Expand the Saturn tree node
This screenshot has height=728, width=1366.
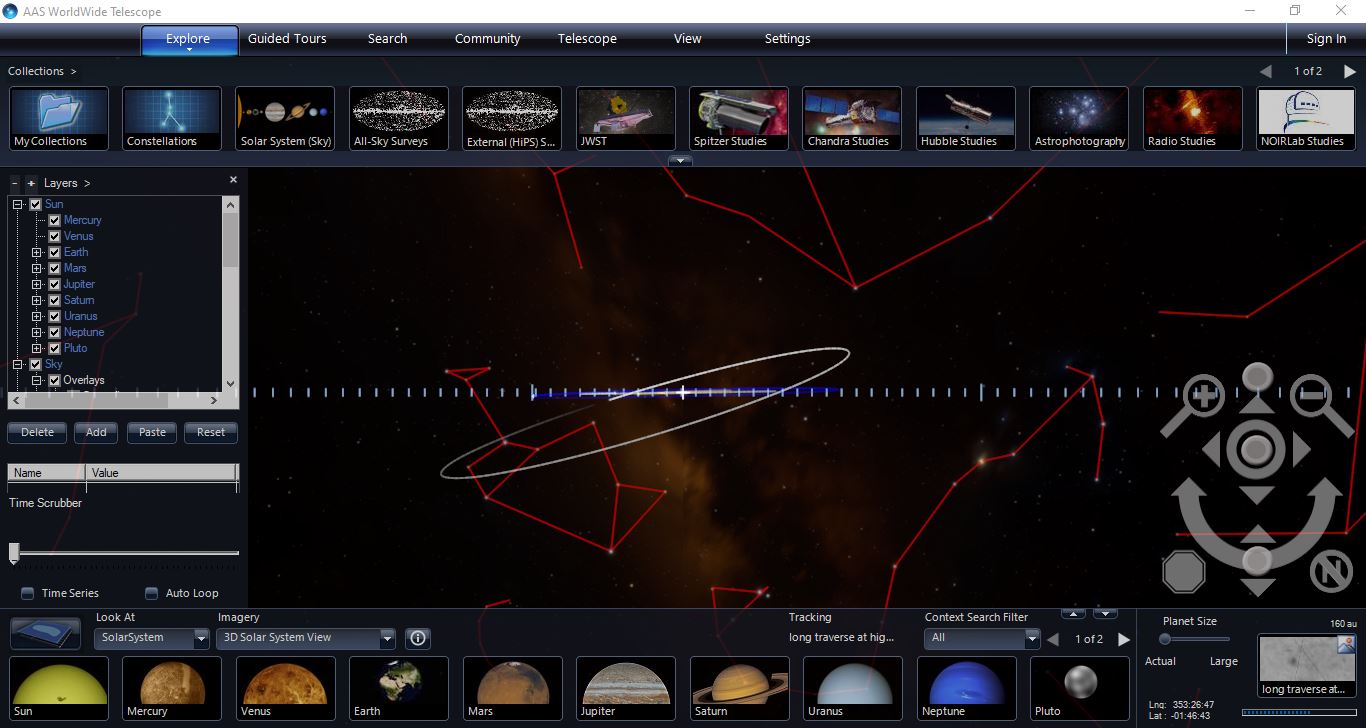(37, 300)
